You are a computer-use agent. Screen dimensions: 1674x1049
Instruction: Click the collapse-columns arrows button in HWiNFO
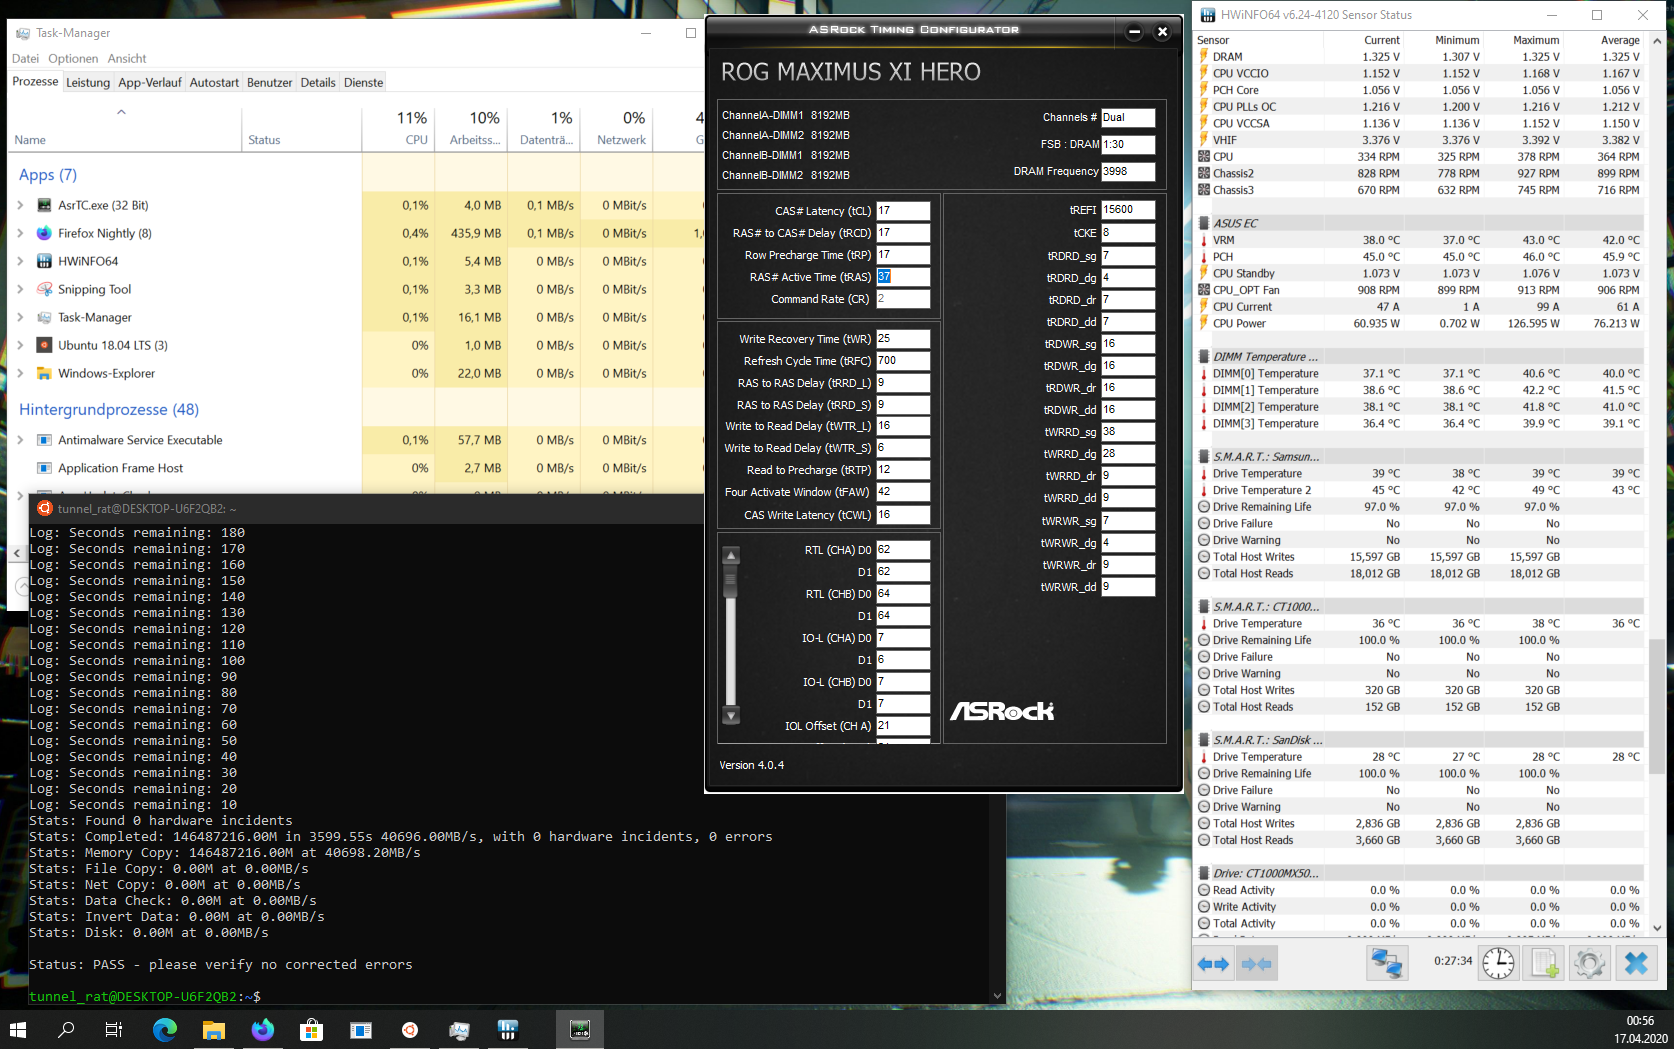point(1255,964)
